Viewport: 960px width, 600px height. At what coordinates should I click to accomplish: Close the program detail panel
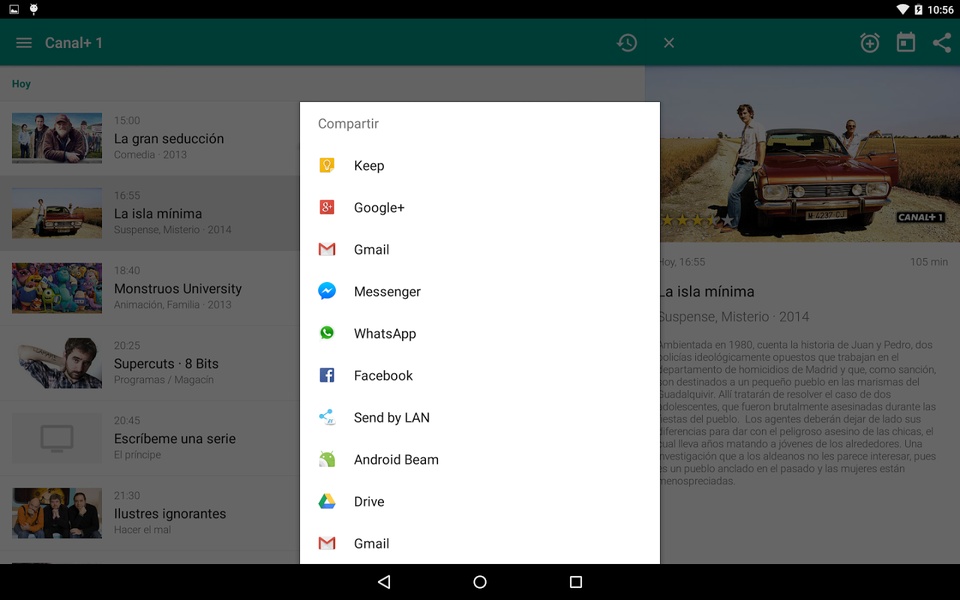[669, 43]
